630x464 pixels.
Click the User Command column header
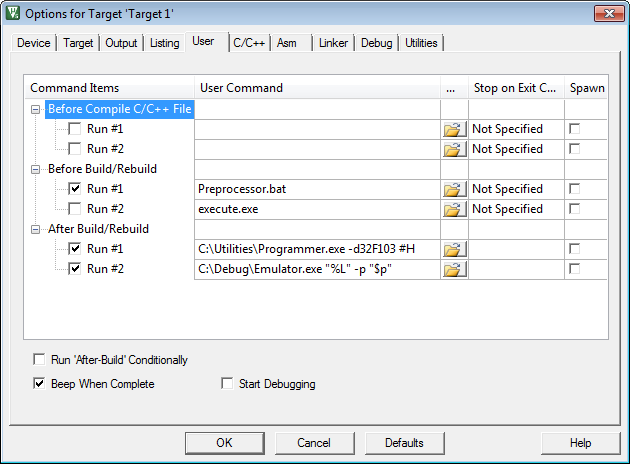click(x=317, y=88)
